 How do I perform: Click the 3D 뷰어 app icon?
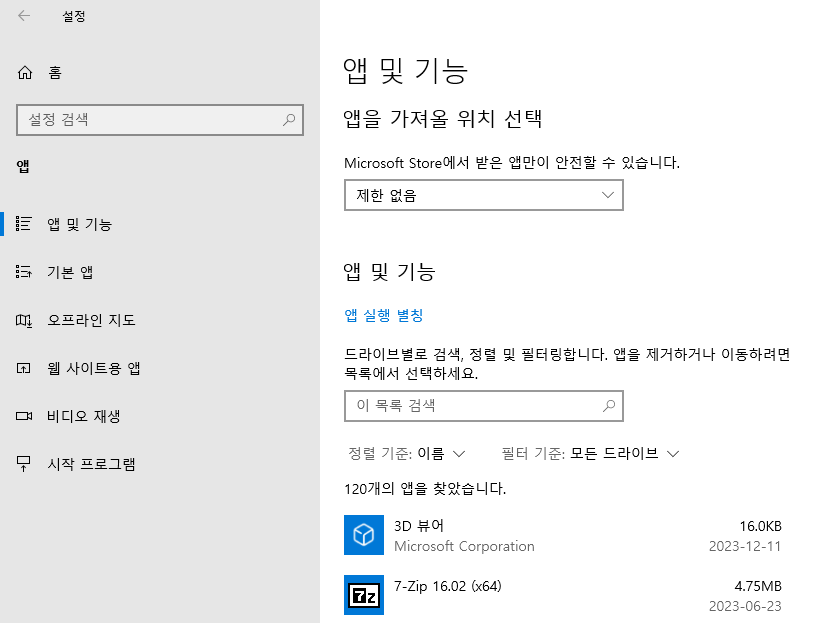pos(364,535)
